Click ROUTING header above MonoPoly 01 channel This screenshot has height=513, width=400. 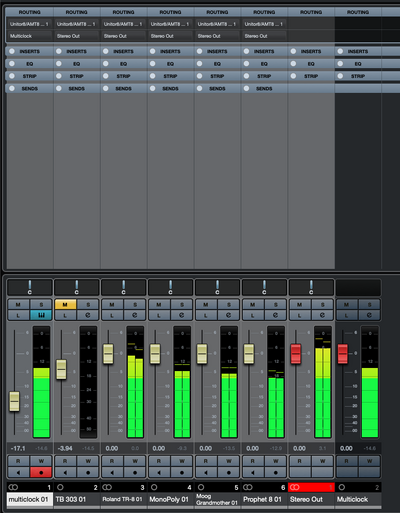[x=170, y=12]
